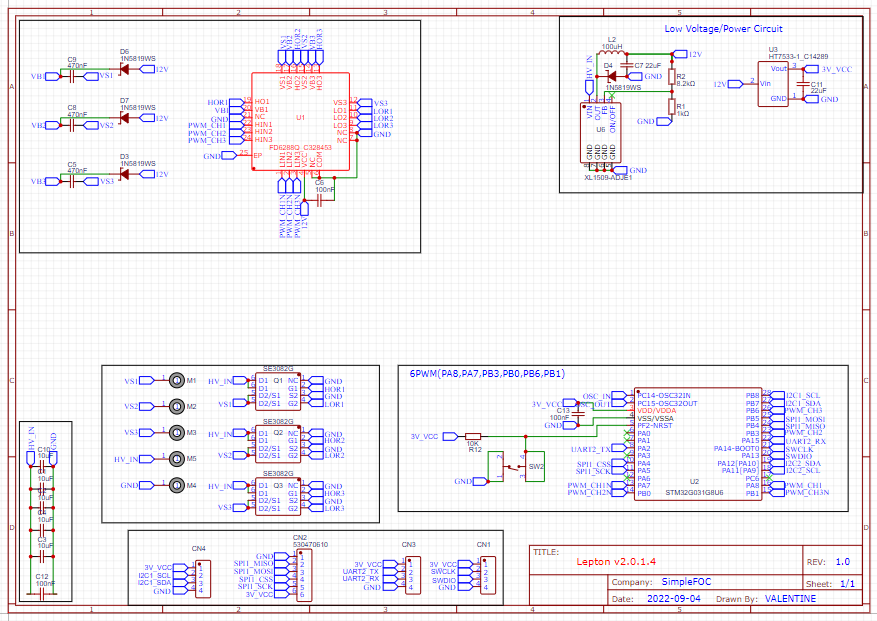Image resolution: width=877 pixels, height=621 pixels.
Task: Select resistor R12 10K
Action: [473, 436]
